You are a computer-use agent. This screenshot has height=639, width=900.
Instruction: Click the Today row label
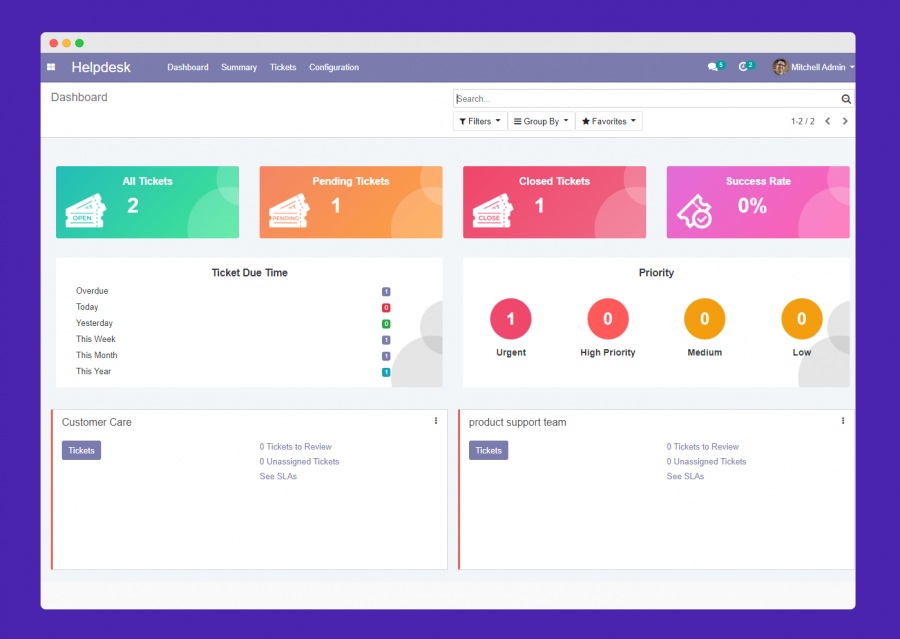(x=87, y=307)
